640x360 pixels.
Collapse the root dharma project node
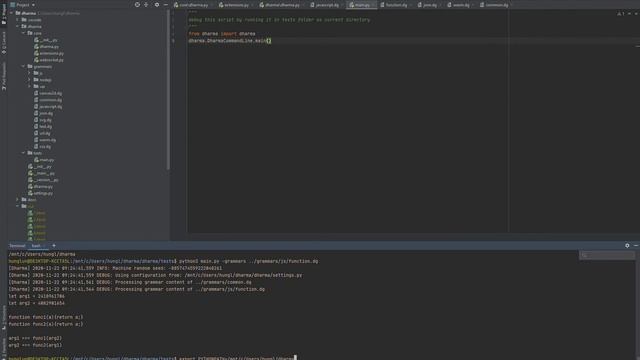click(12, 13)
